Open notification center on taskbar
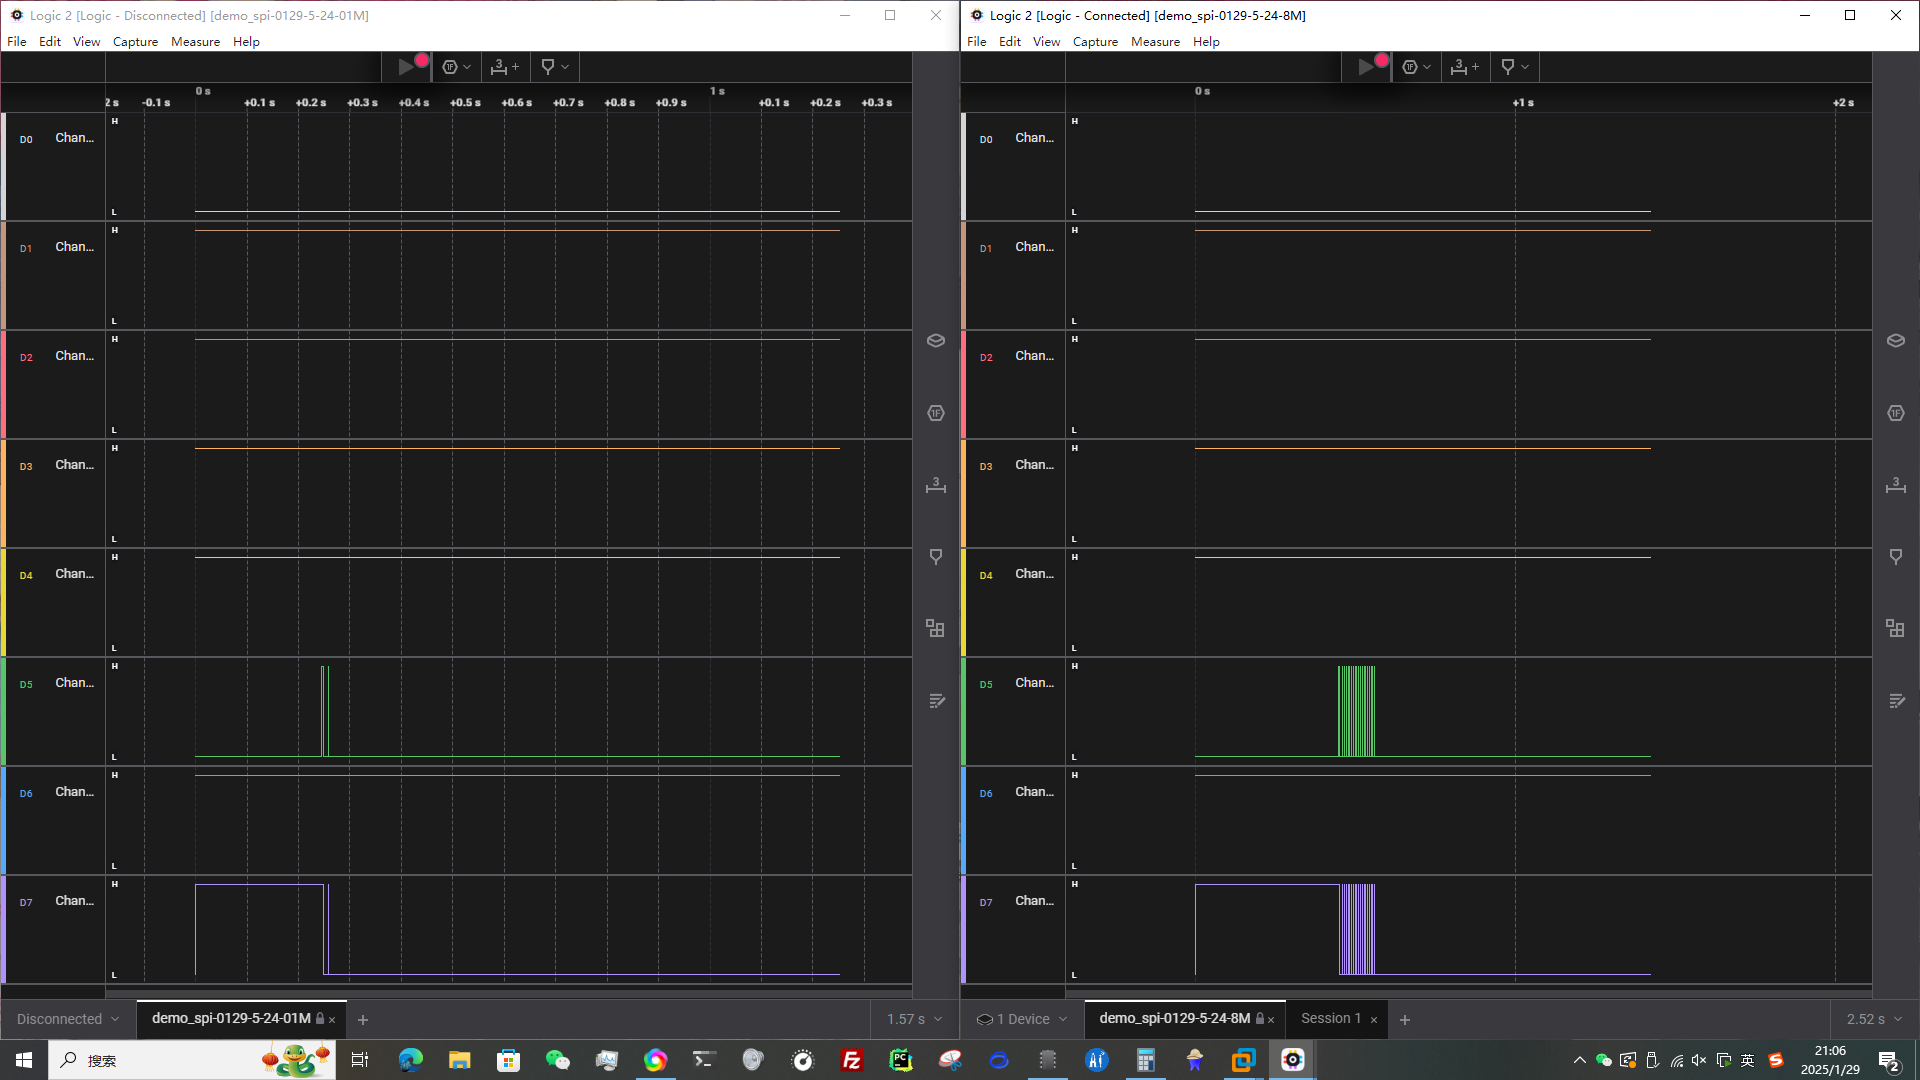This screenshot has height=1080, width=1920. tap(1889, 1060)
